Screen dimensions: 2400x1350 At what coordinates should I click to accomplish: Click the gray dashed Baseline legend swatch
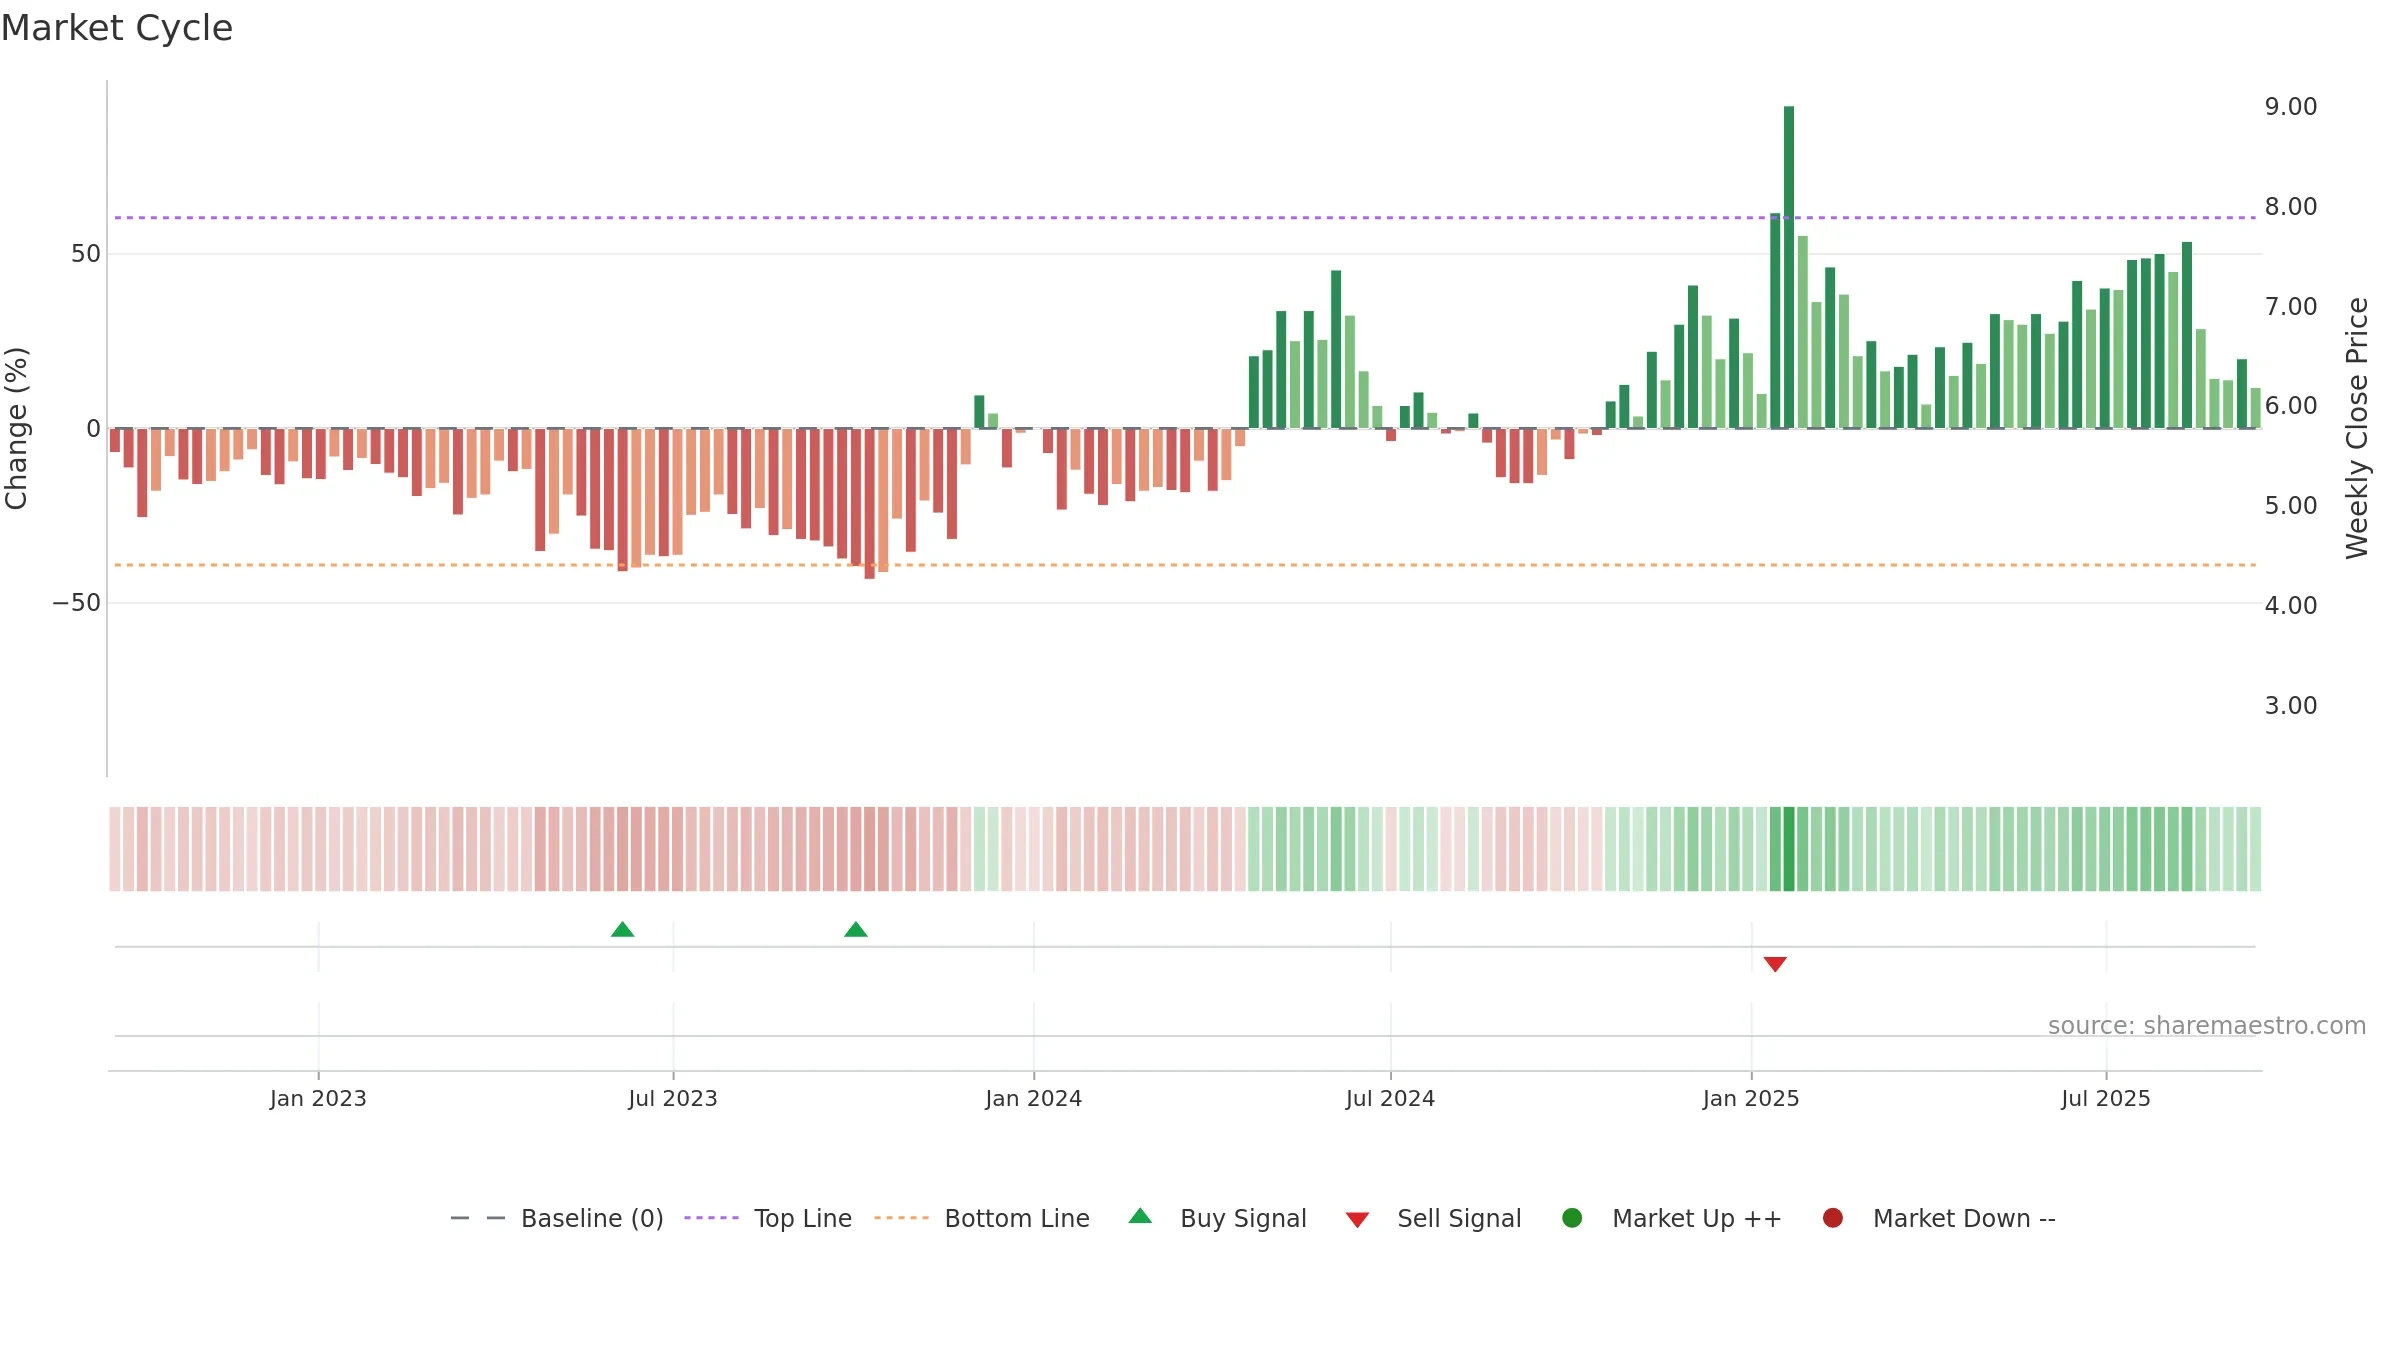(478, 1218)
